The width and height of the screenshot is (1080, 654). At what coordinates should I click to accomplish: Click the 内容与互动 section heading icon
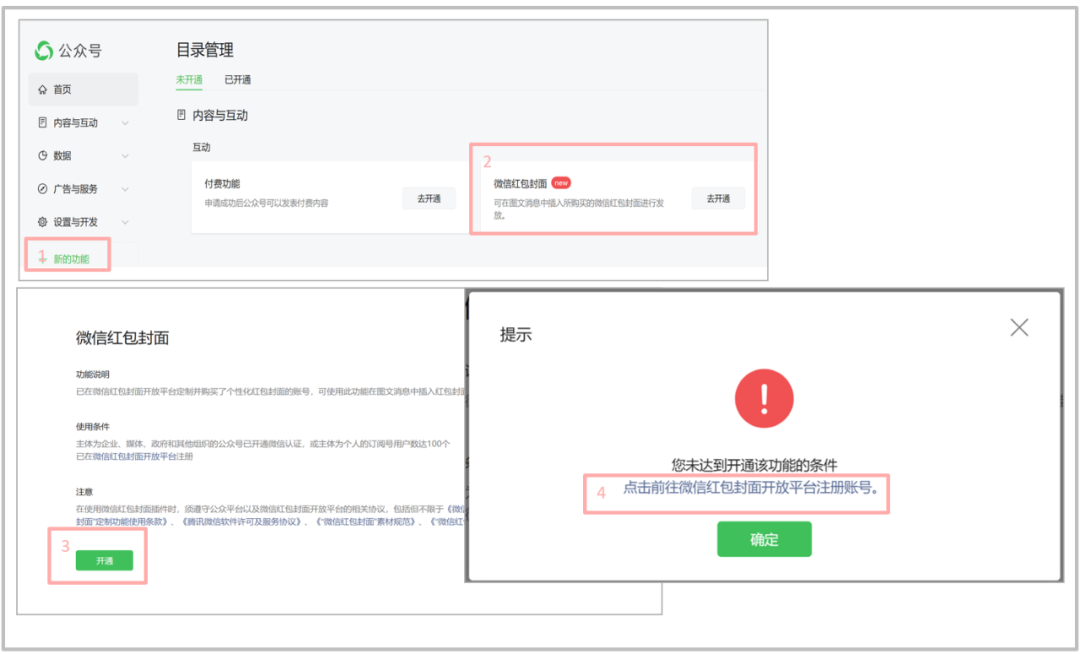coord(181,115)
